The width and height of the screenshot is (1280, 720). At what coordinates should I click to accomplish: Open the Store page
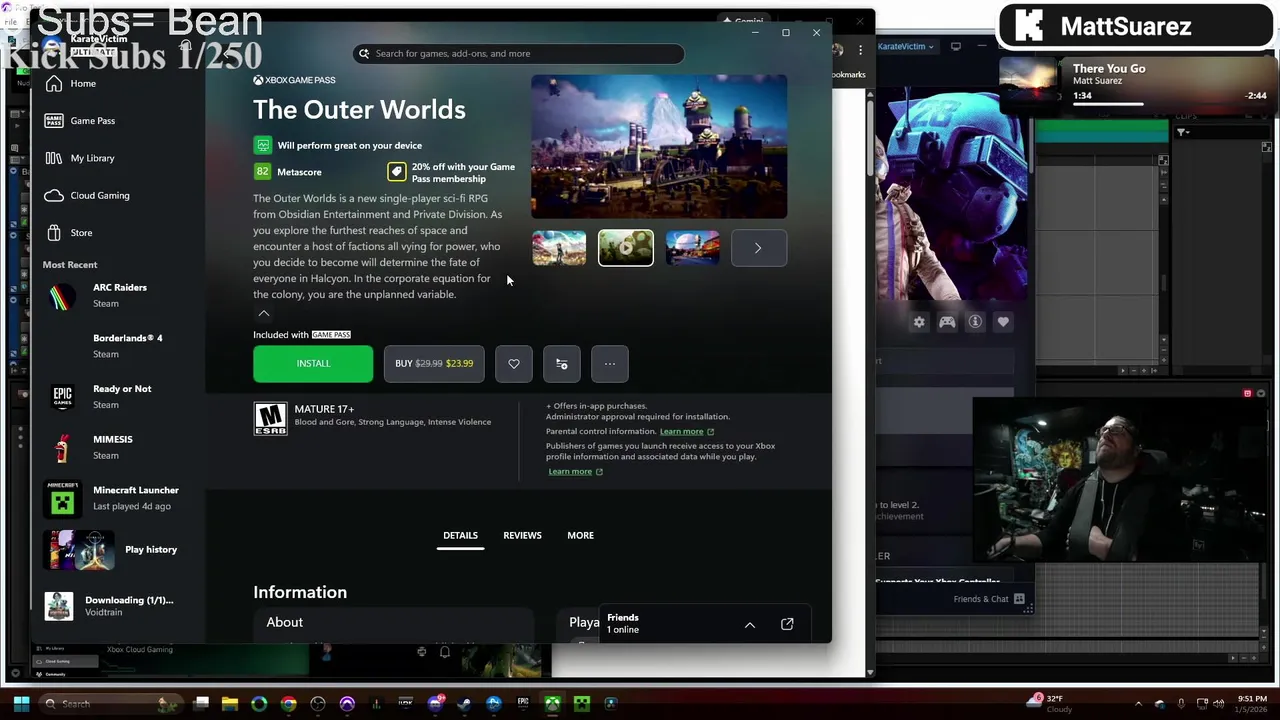pyautogui.click(x=68, y=233)
